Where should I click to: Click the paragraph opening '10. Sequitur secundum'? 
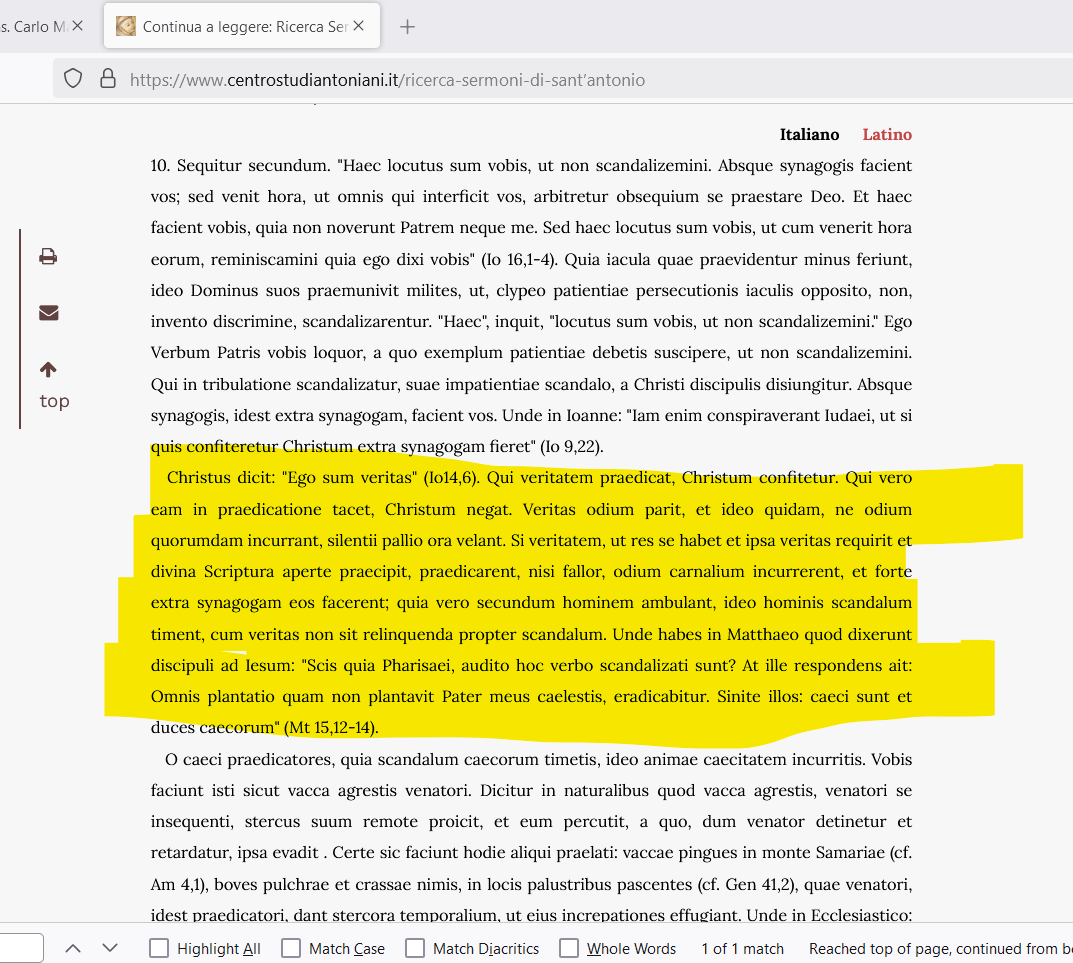[242, 166]
